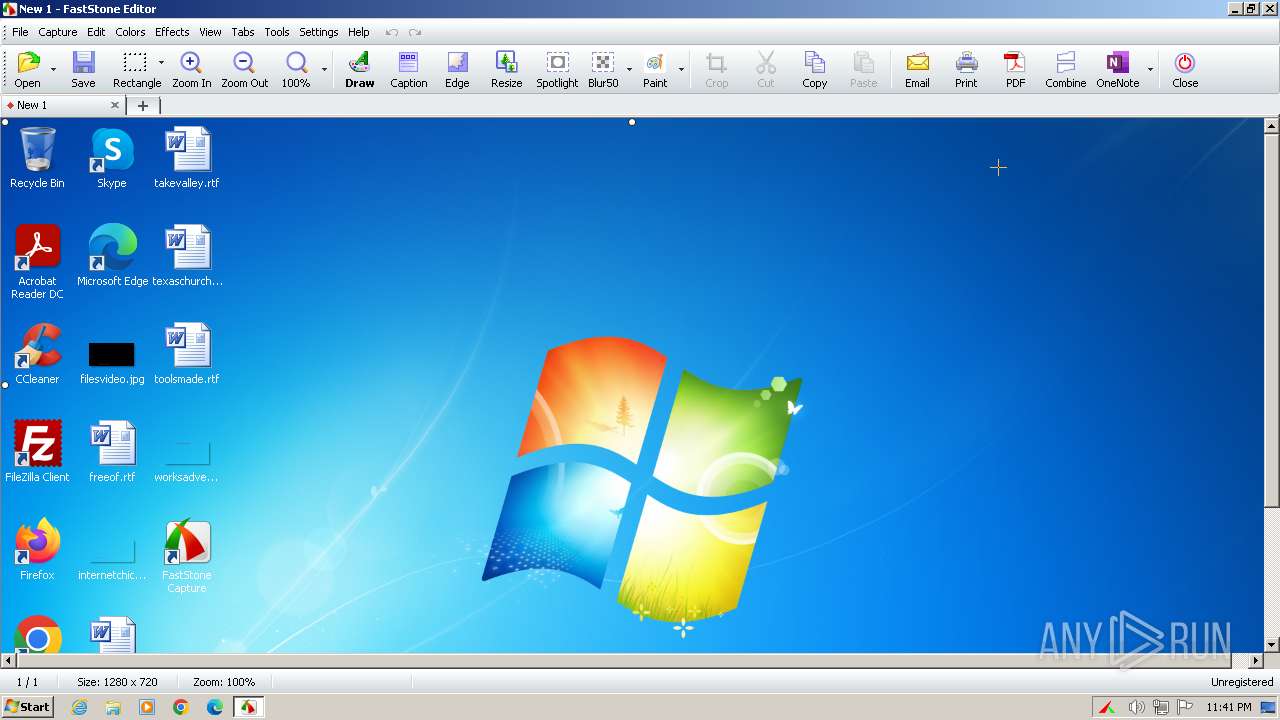Open the Help menu

pyautogui.click(x=359, y=32)
